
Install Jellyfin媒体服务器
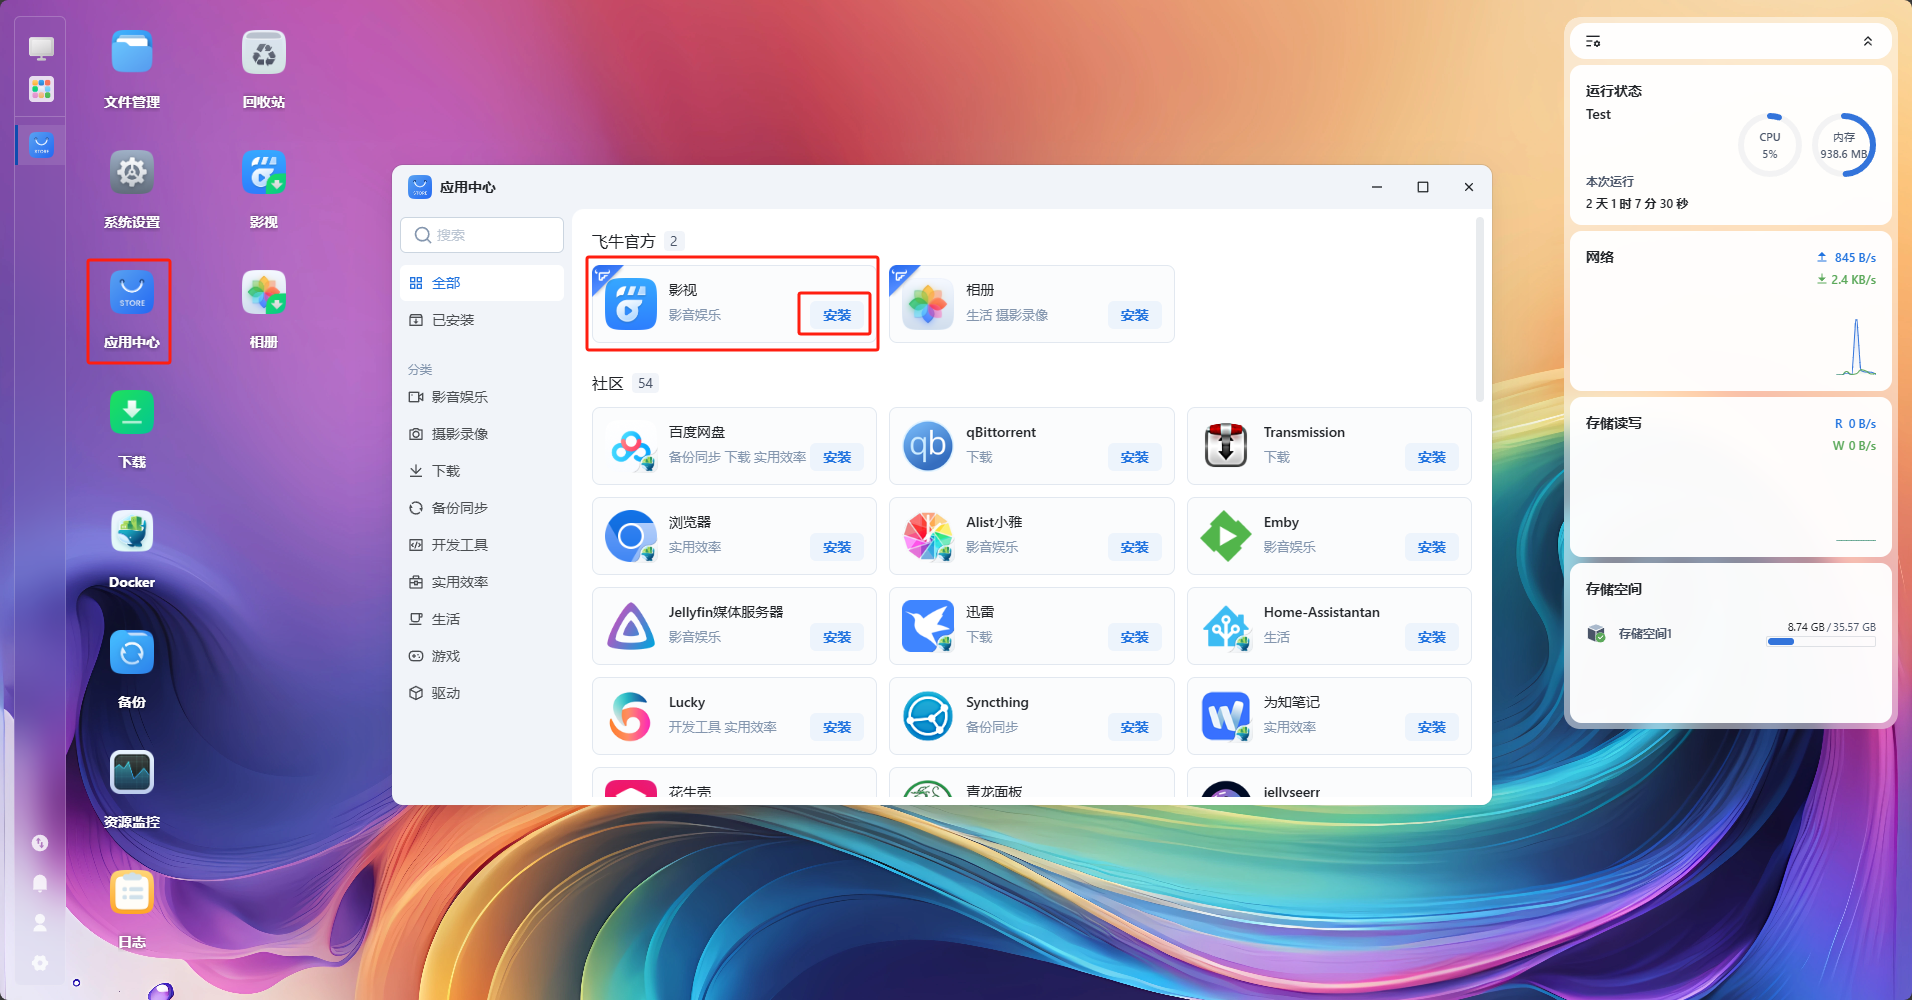pos(837,637)
